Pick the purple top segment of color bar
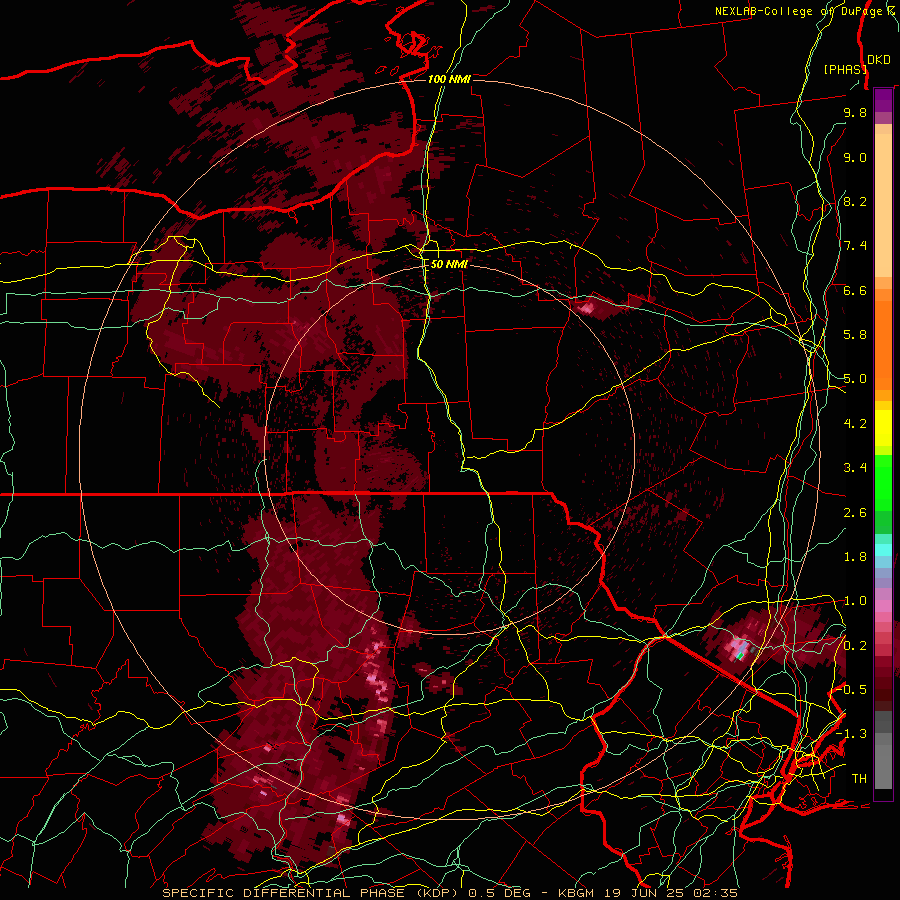The image size is (900, 900). 883,100
